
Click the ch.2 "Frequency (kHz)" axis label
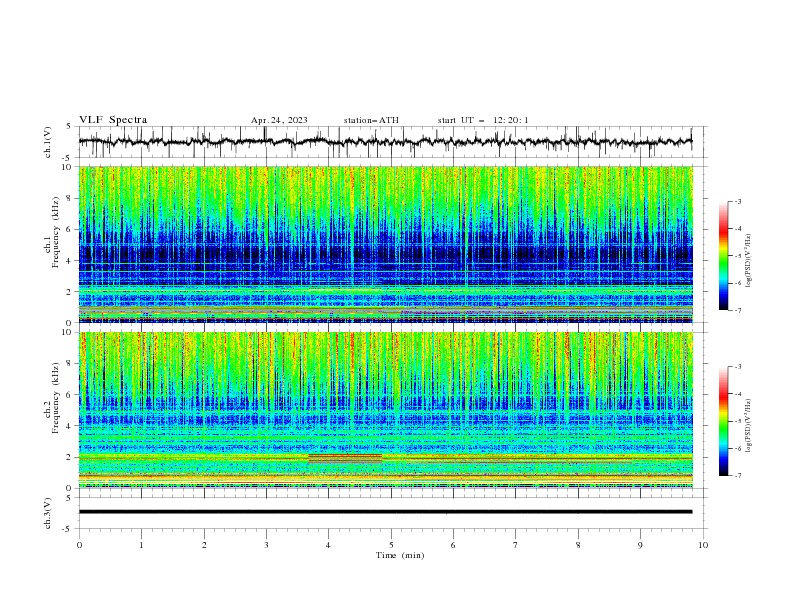point(55,398)
